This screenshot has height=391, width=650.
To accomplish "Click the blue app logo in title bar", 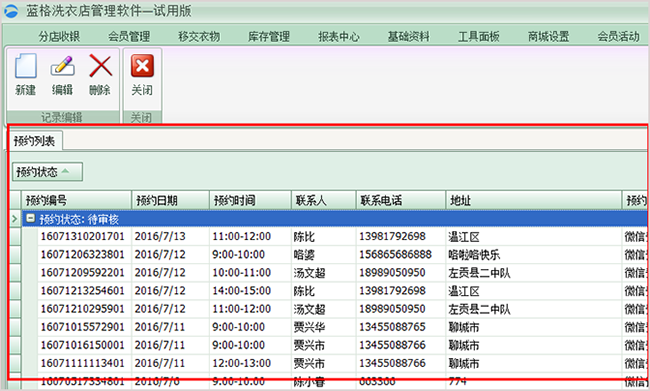I will coord(11,11).
